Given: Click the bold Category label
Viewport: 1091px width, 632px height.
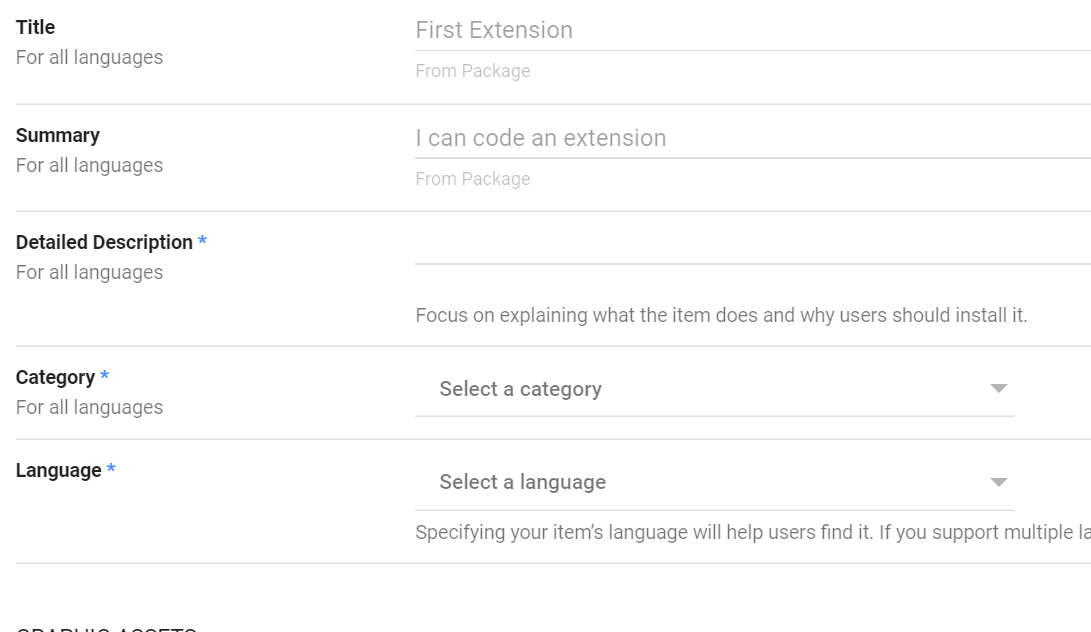Looking at the screenshot, I should coord(55,377).
